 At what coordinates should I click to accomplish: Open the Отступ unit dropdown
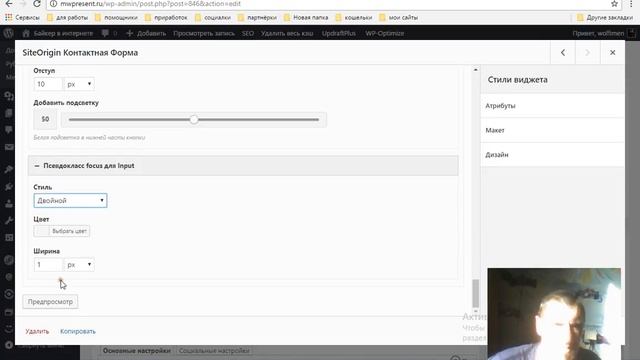[79, 84]
